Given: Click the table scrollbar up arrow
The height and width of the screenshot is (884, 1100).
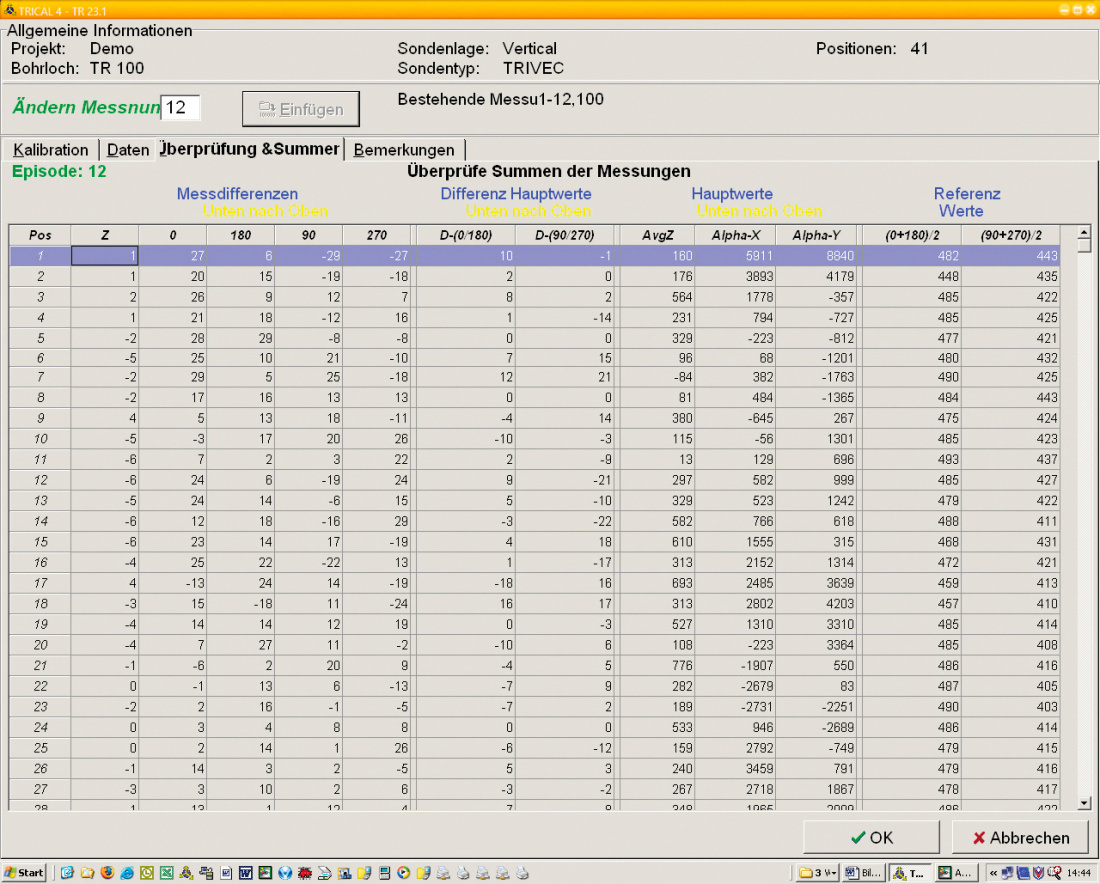Looking at the screenshot, I should tap(1084, 232).
